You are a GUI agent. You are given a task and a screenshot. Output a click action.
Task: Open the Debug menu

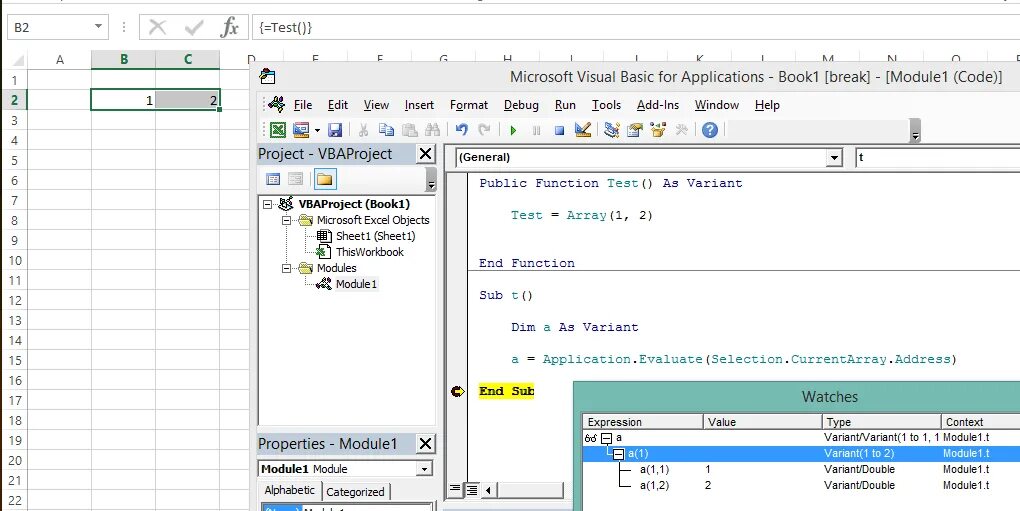(x=521, y=105)
